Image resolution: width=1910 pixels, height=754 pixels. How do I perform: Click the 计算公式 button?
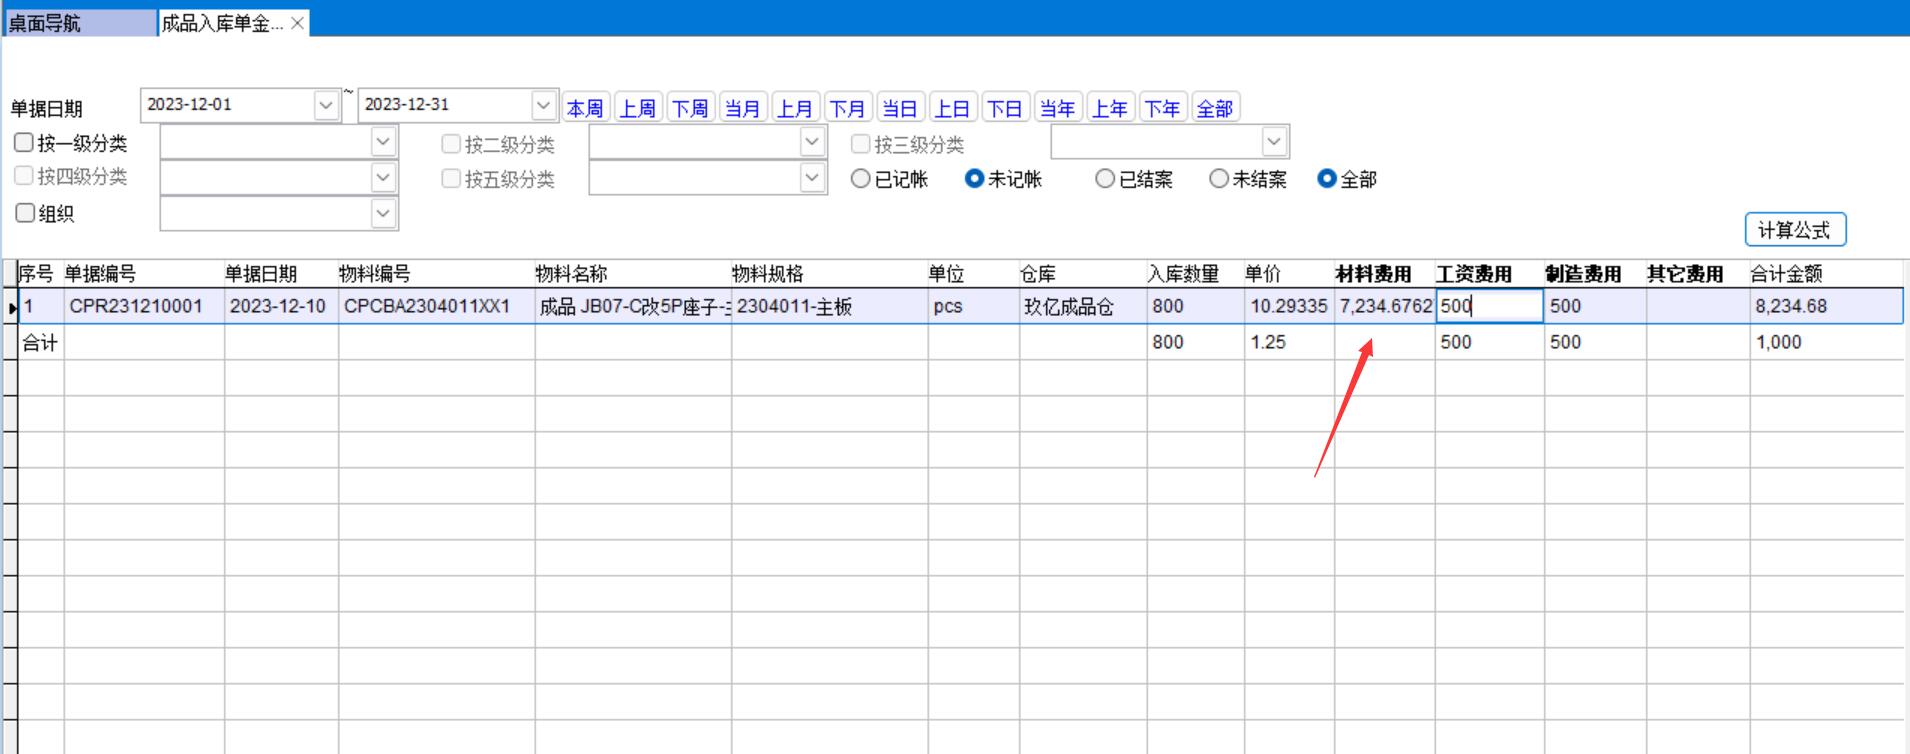coord(1794,230)
